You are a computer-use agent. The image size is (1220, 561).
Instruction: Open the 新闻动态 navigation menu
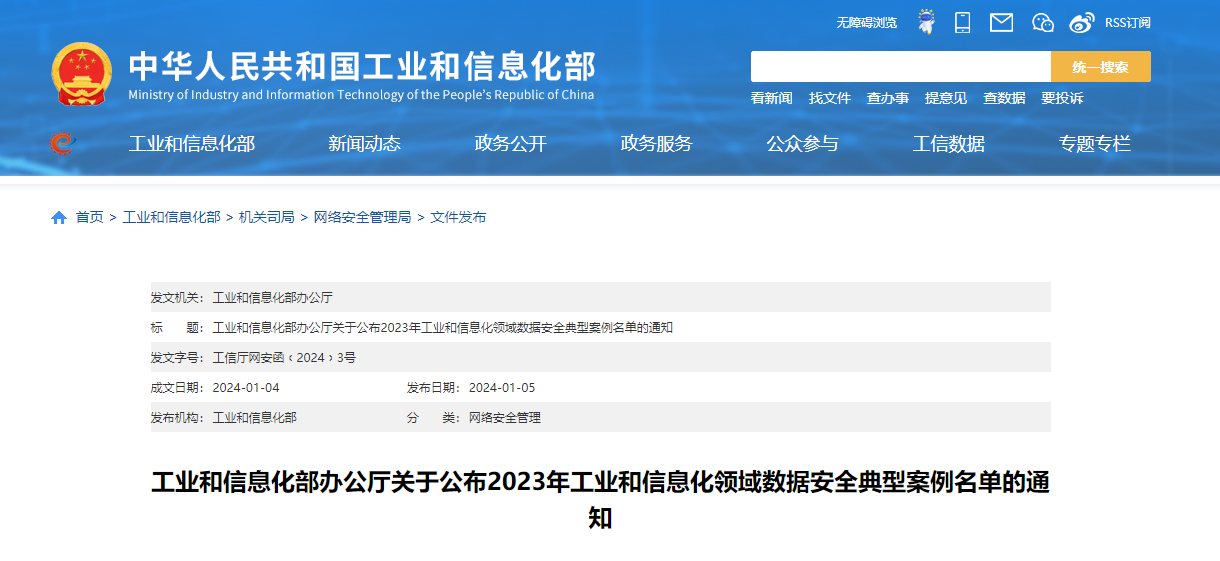pyautogui.click(x=364, y=144)
